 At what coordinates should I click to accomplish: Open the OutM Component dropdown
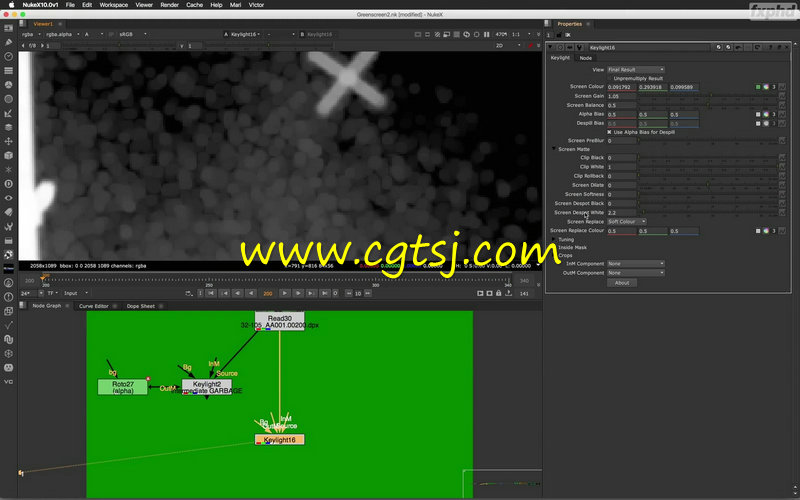[x=636, y=273]
